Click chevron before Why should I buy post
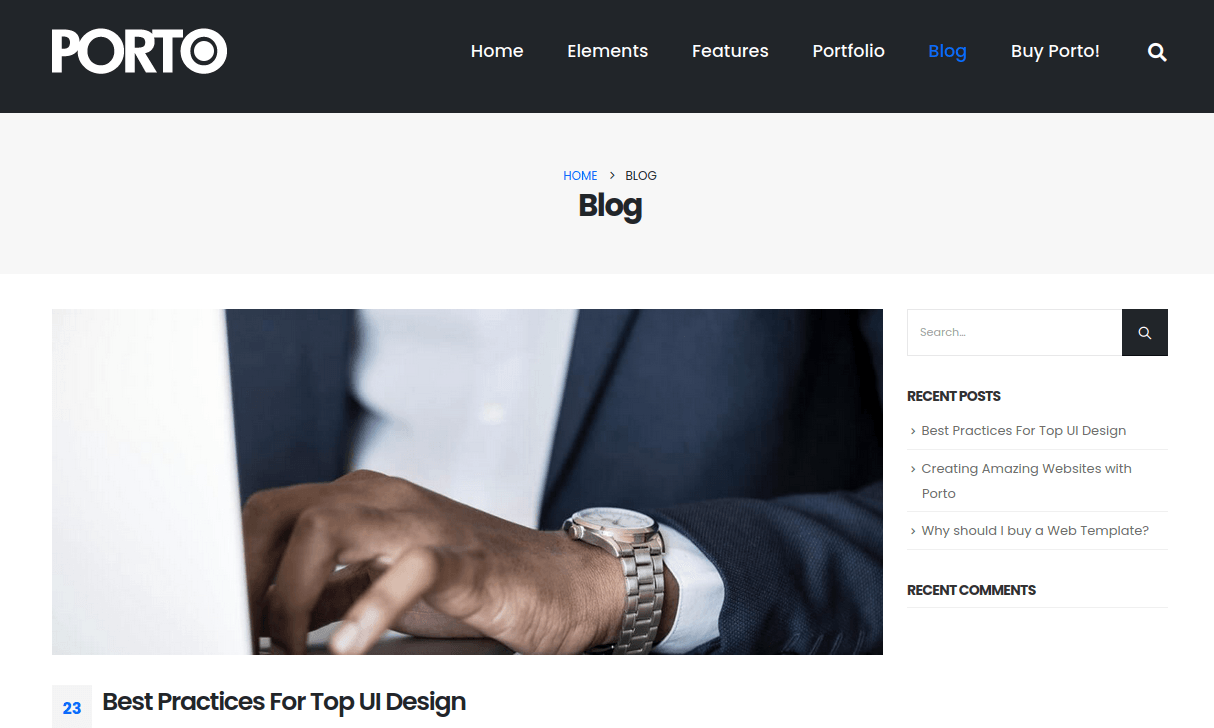This screenshot has width=1214, height=728. click(913, 531)
